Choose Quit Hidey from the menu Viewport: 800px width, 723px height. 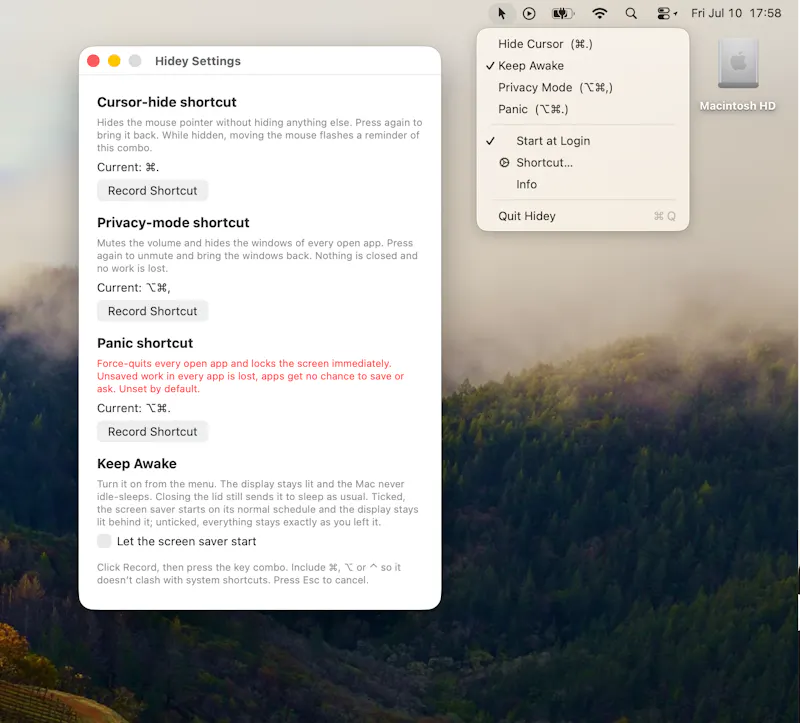[583, 216]
